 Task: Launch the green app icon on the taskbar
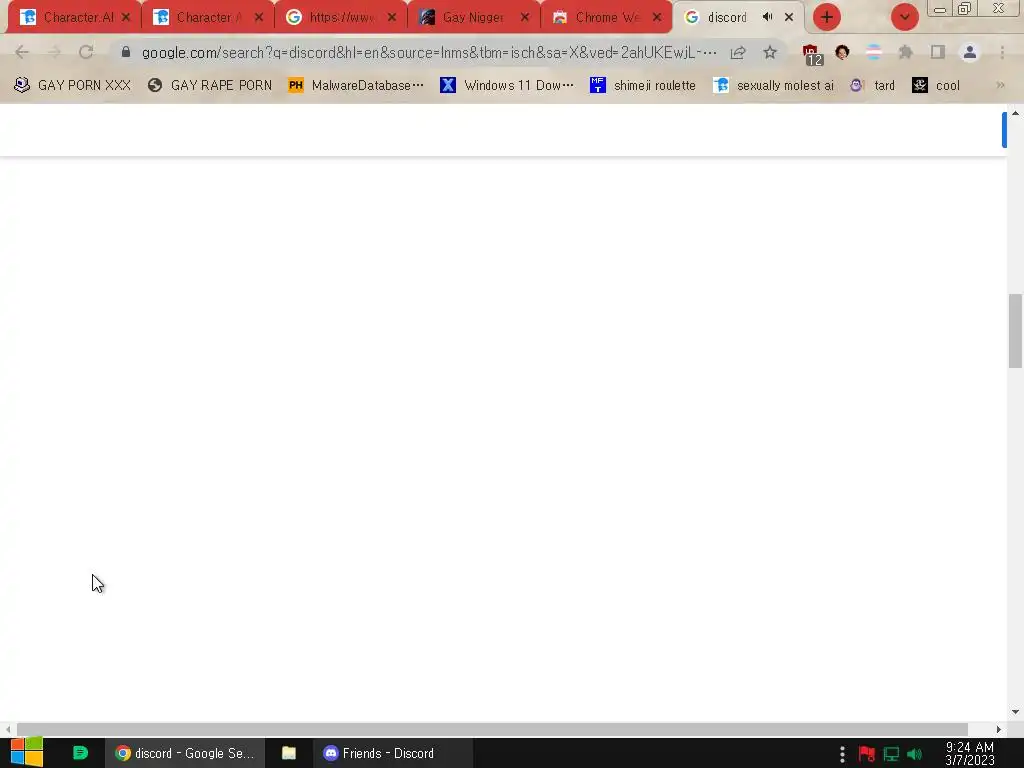click(80, 753)
